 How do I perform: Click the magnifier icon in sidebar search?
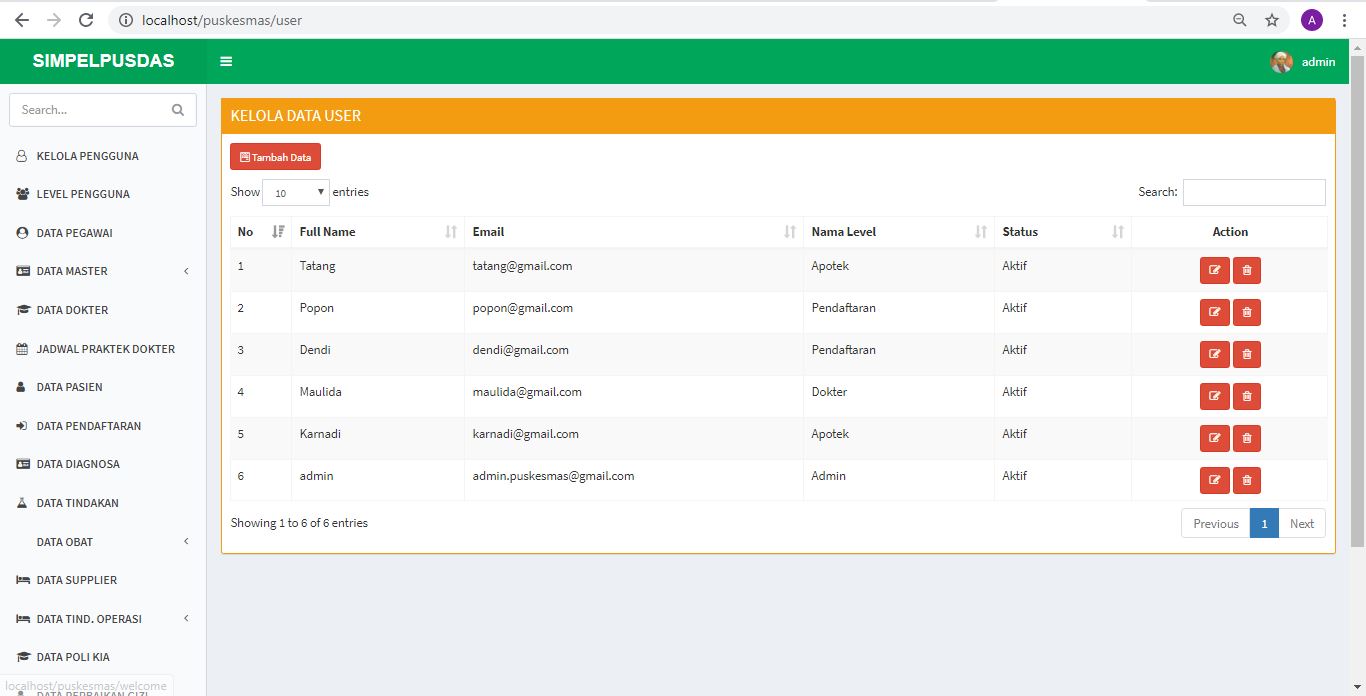tap(178, 110)
